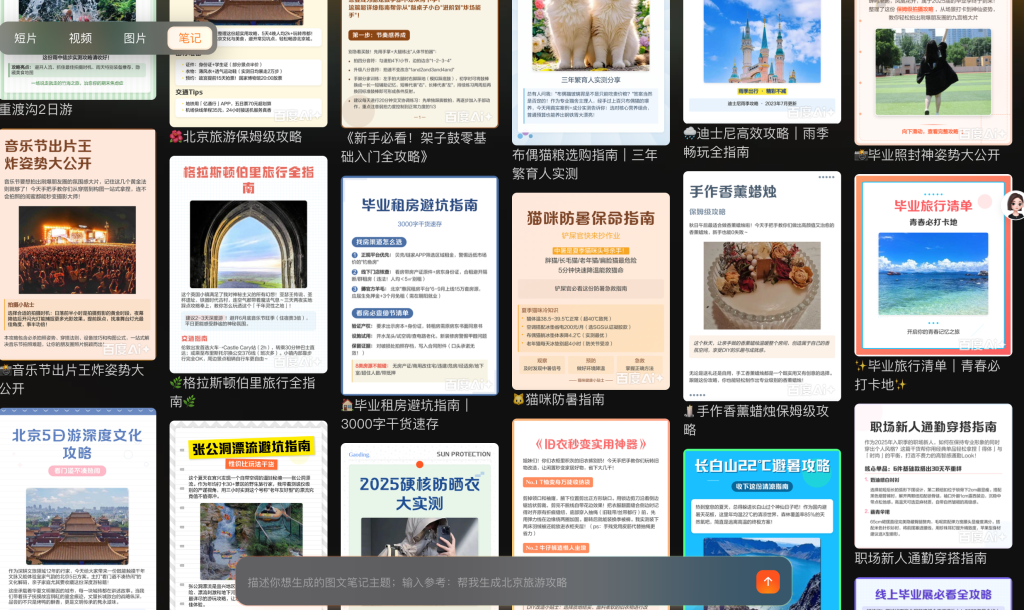This screenshot has height=610, width=1024.
Task: Click the cartoon avatar assistant icon
Action: tap(1014, 206)
